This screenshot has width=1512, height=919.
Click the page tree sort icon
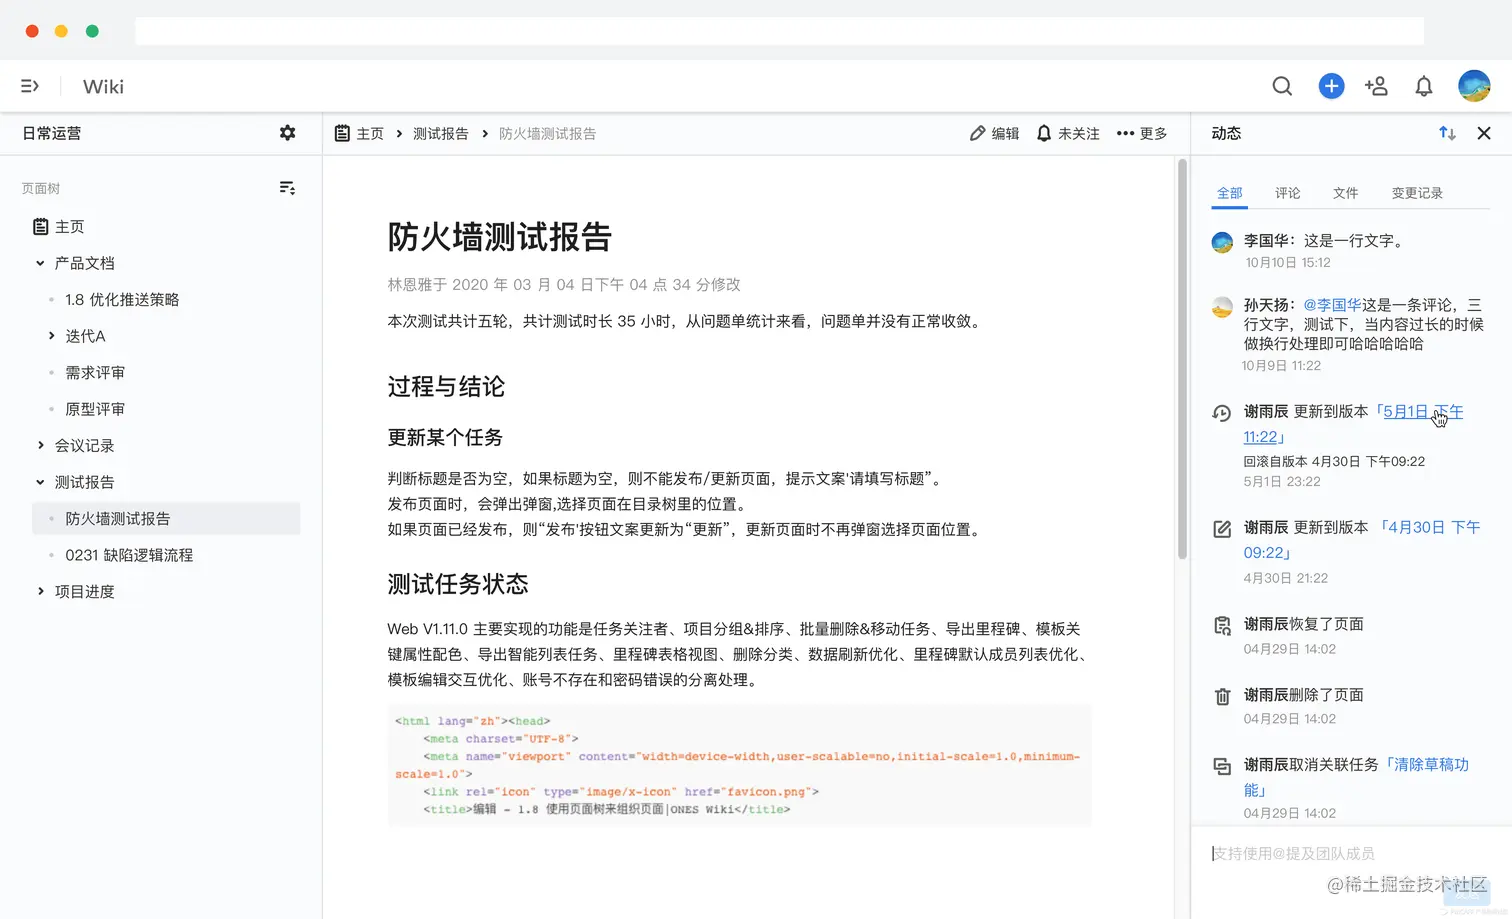click(287, 188)
